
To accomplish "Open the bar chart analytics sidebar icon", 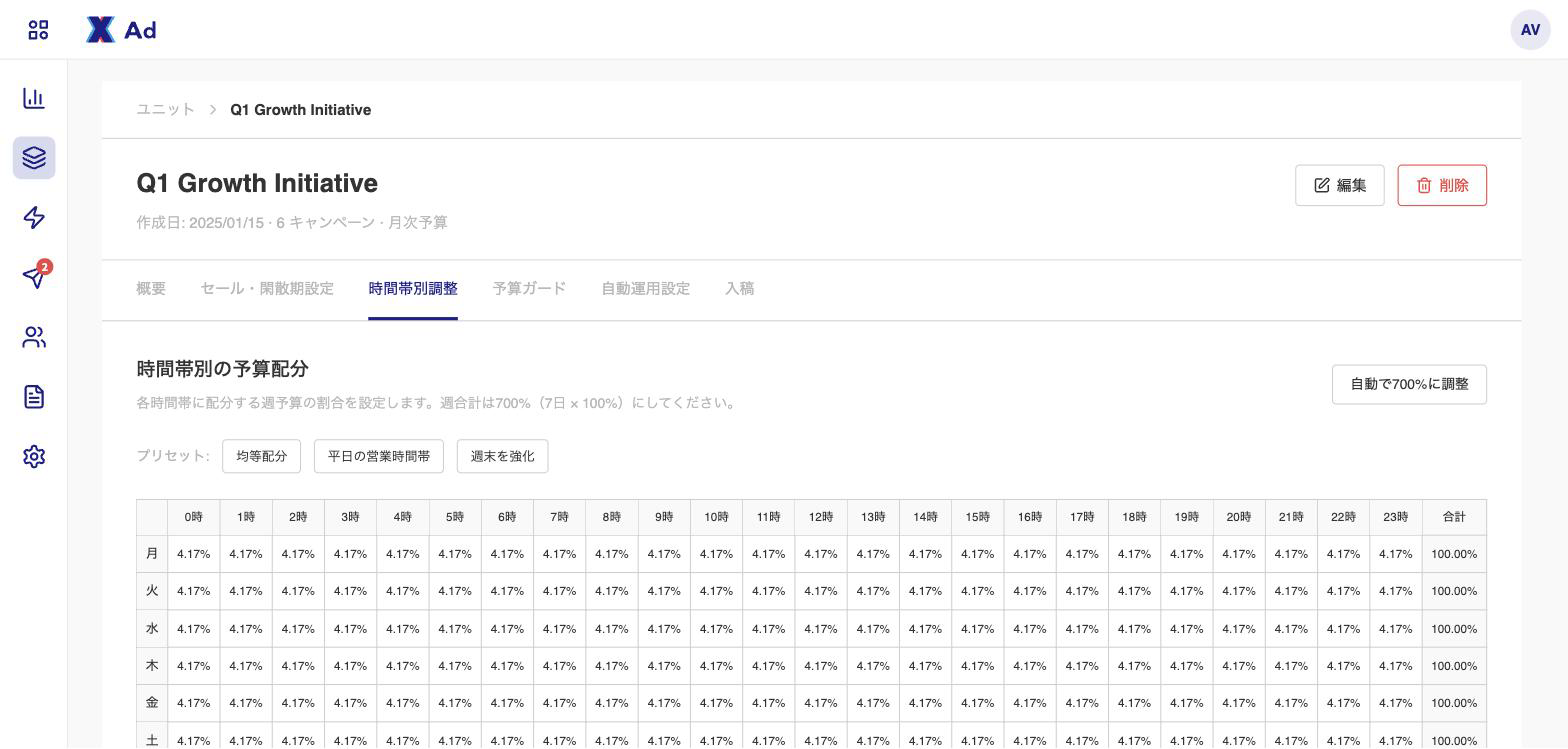I will (x=34, y=98).
